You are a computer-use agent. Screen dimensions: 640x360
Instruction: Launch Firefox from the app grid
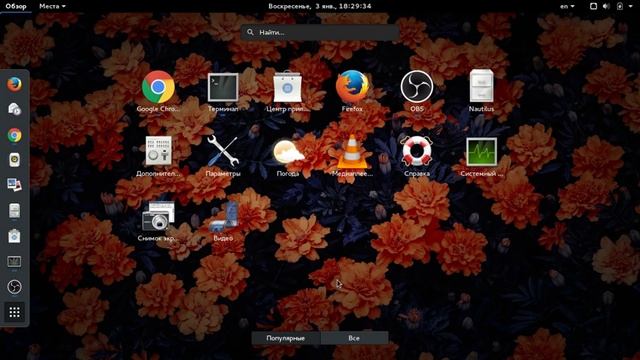tap(352, 87)
